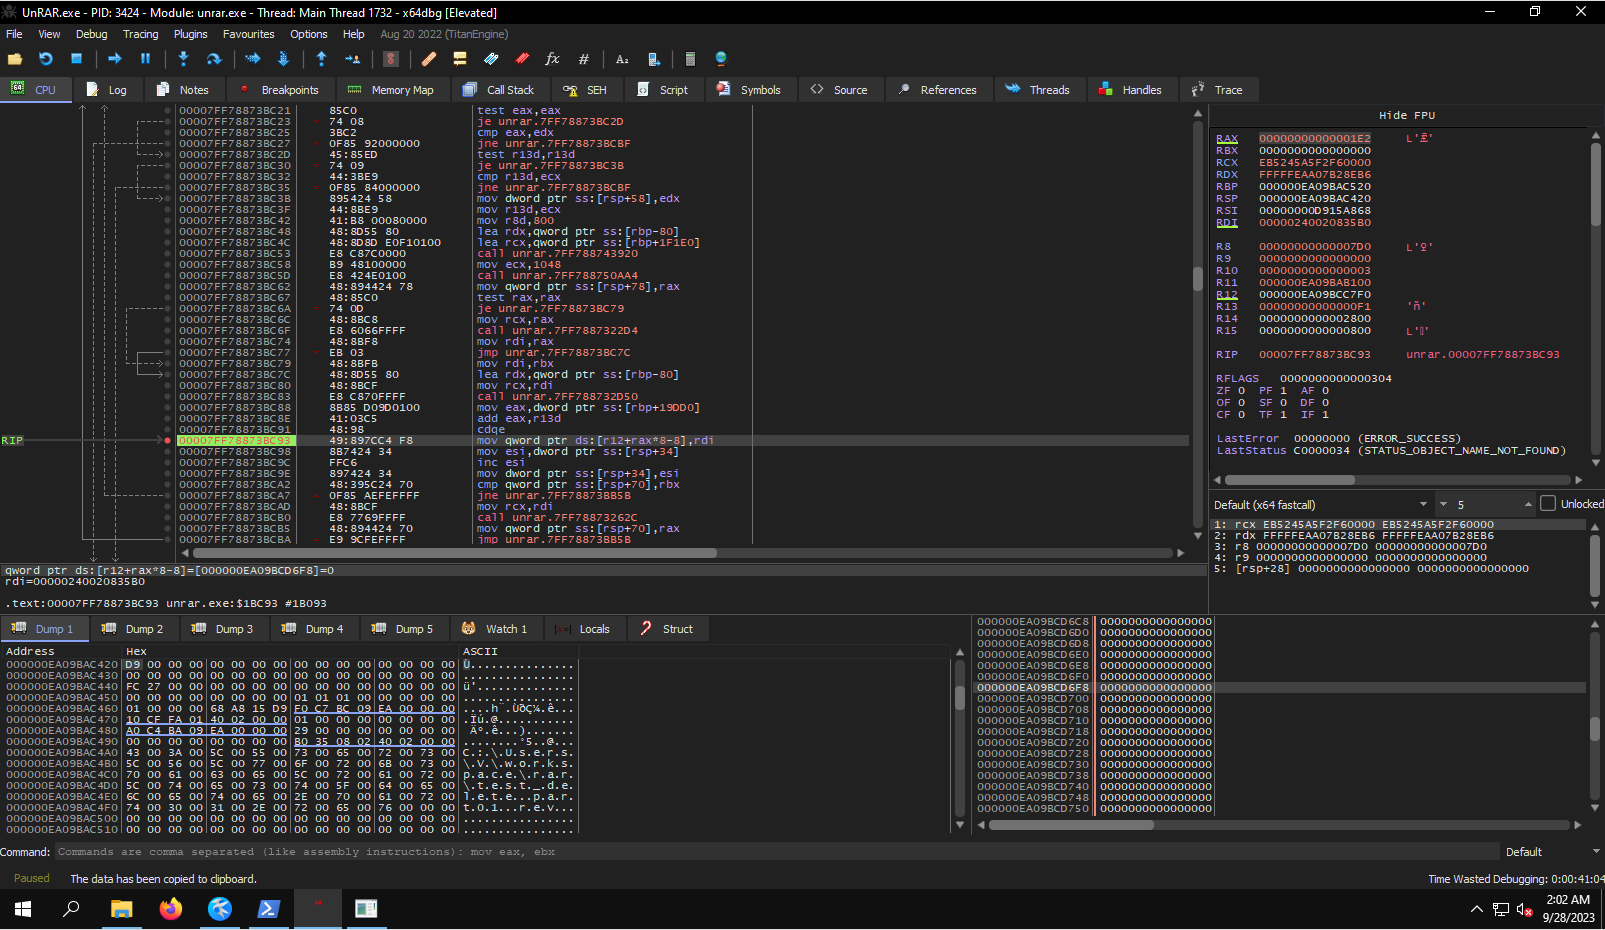Image resolution: width=1605 pixels, height=930 pixels.
Task: Trace into with the dotted right-arrow icon
Action: [x=252, y=59]
